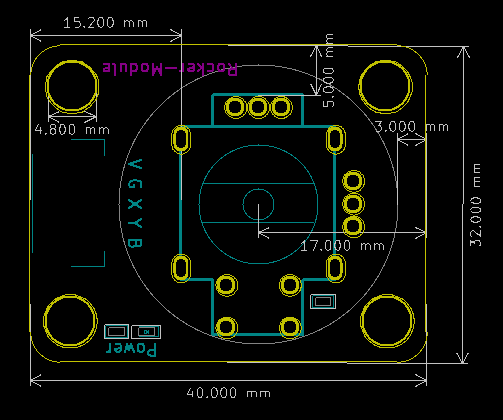Image resolution: width=503 pixels, height=420 pixels.
Task: Select the letter V pin label
Action: (135, 164)
